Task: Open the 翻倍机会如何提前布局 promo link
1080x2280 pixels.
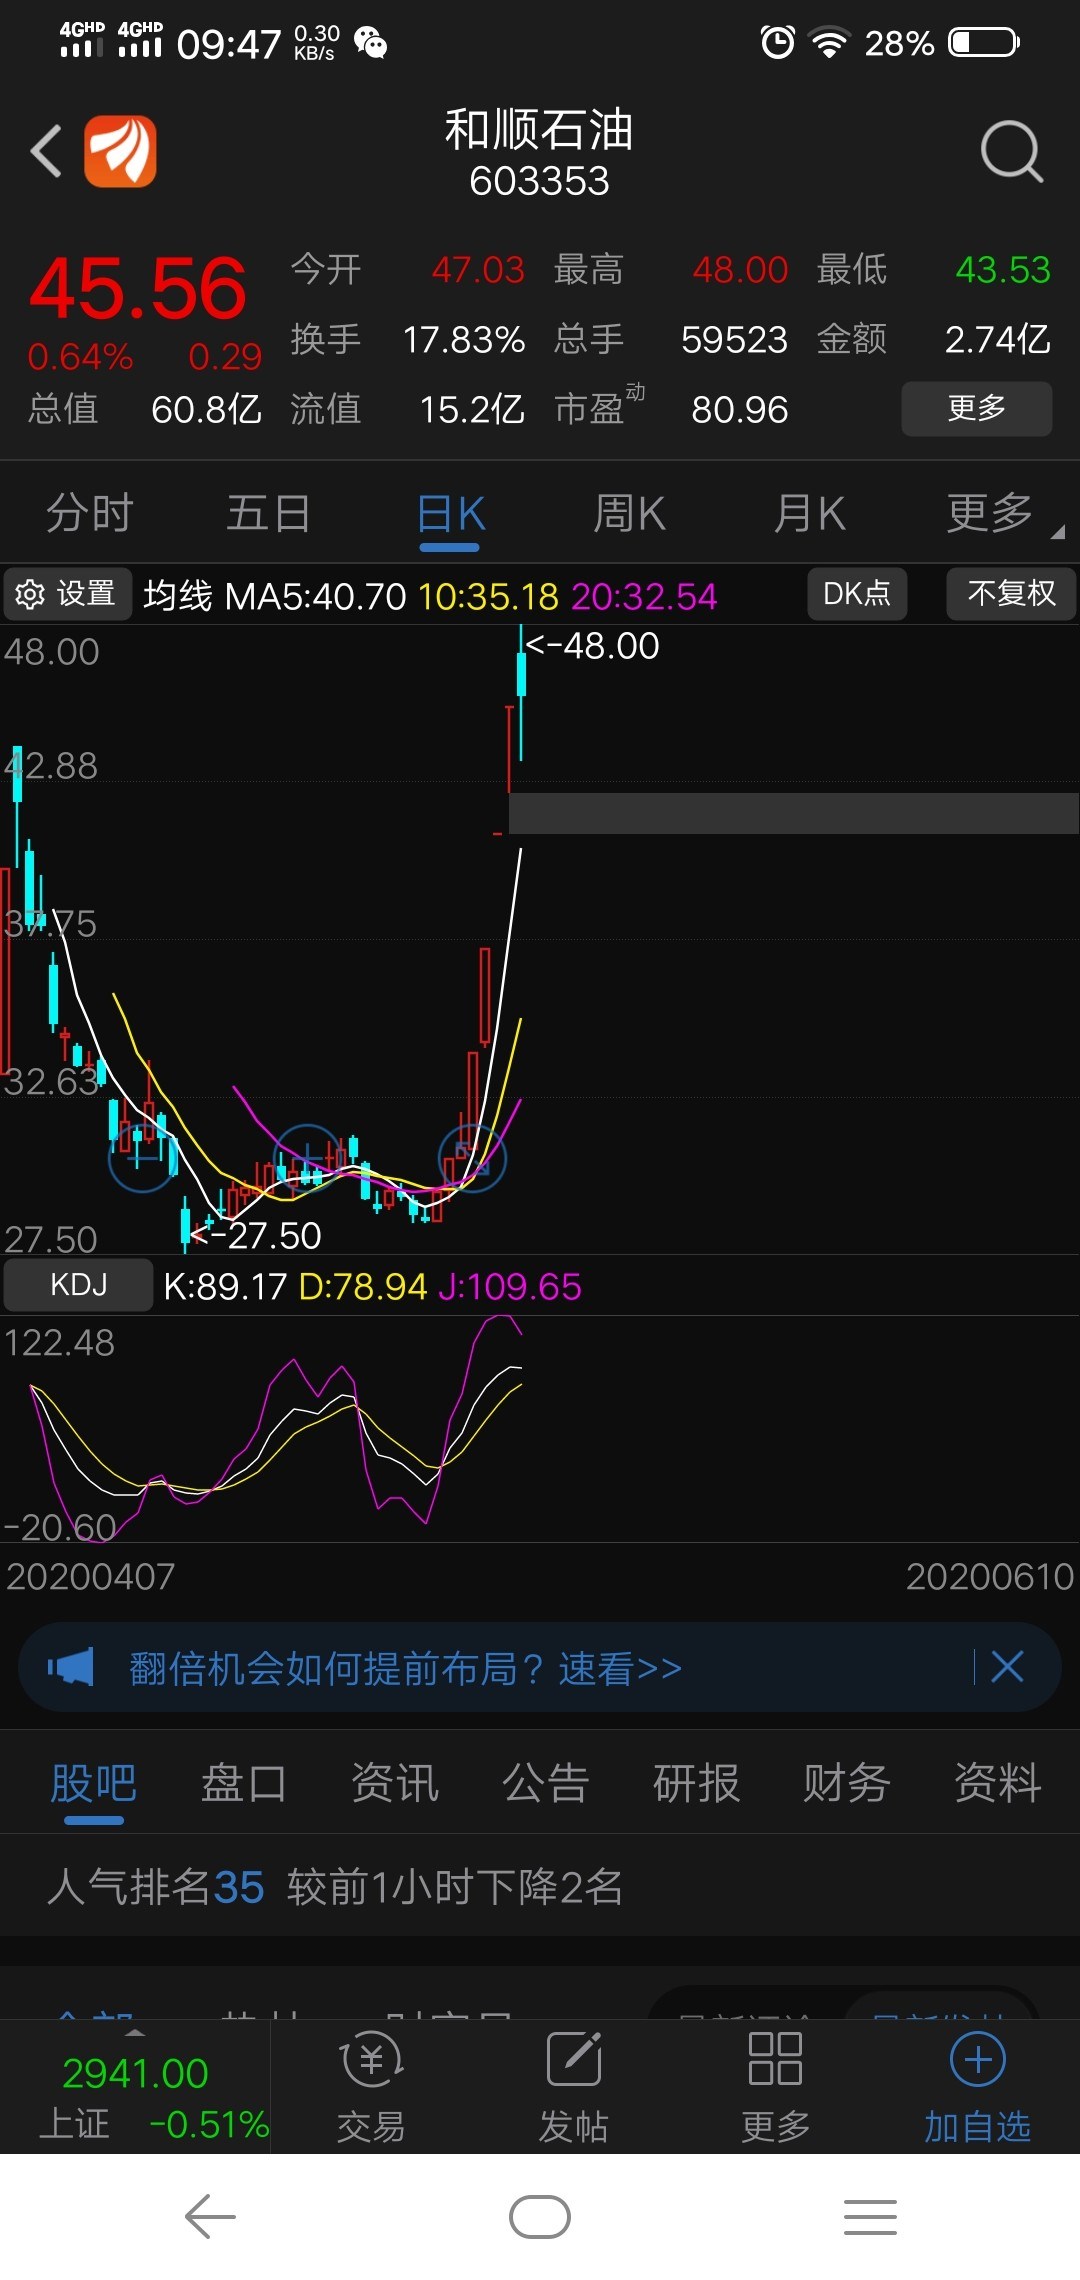Action: point(405,1668)
